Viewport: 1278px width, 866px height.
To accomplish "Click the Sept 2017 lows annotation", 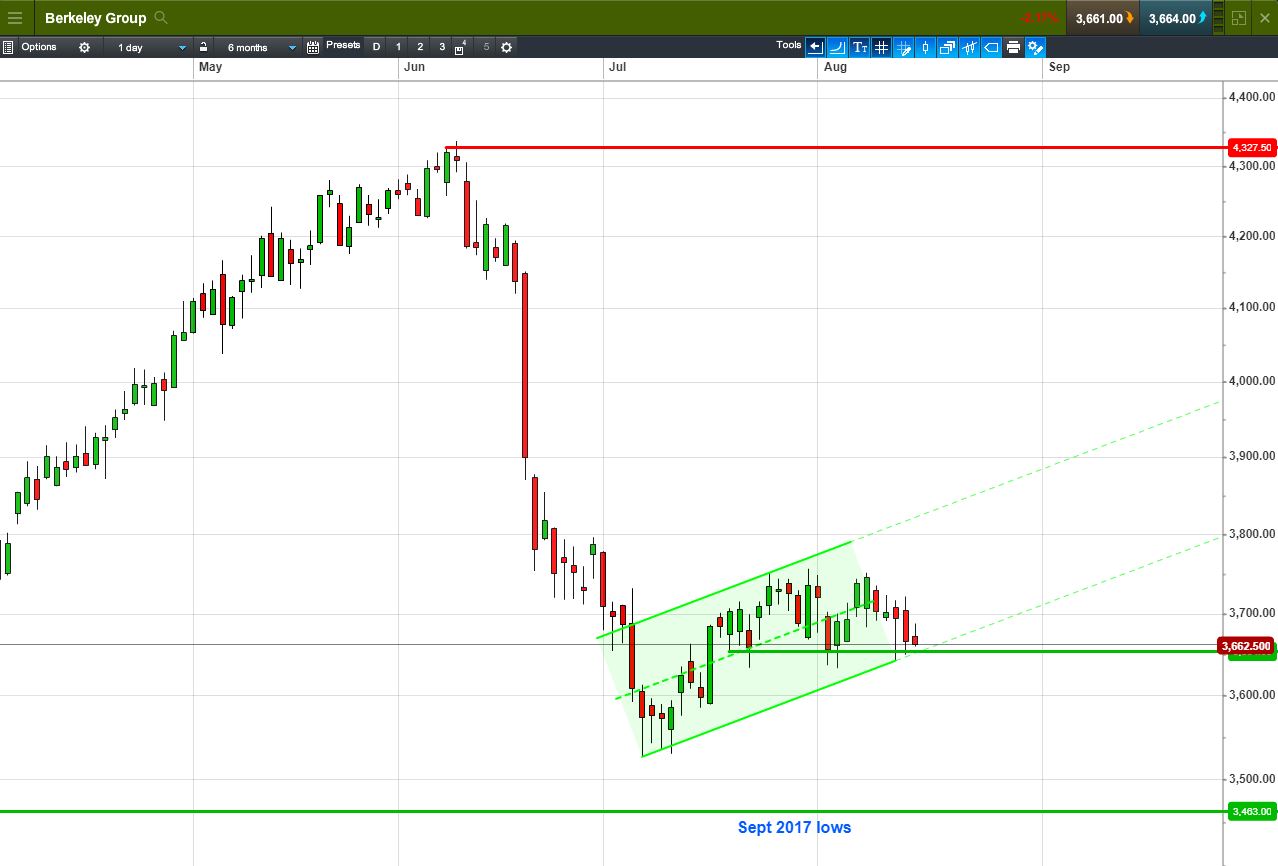I will coord(795,827).
